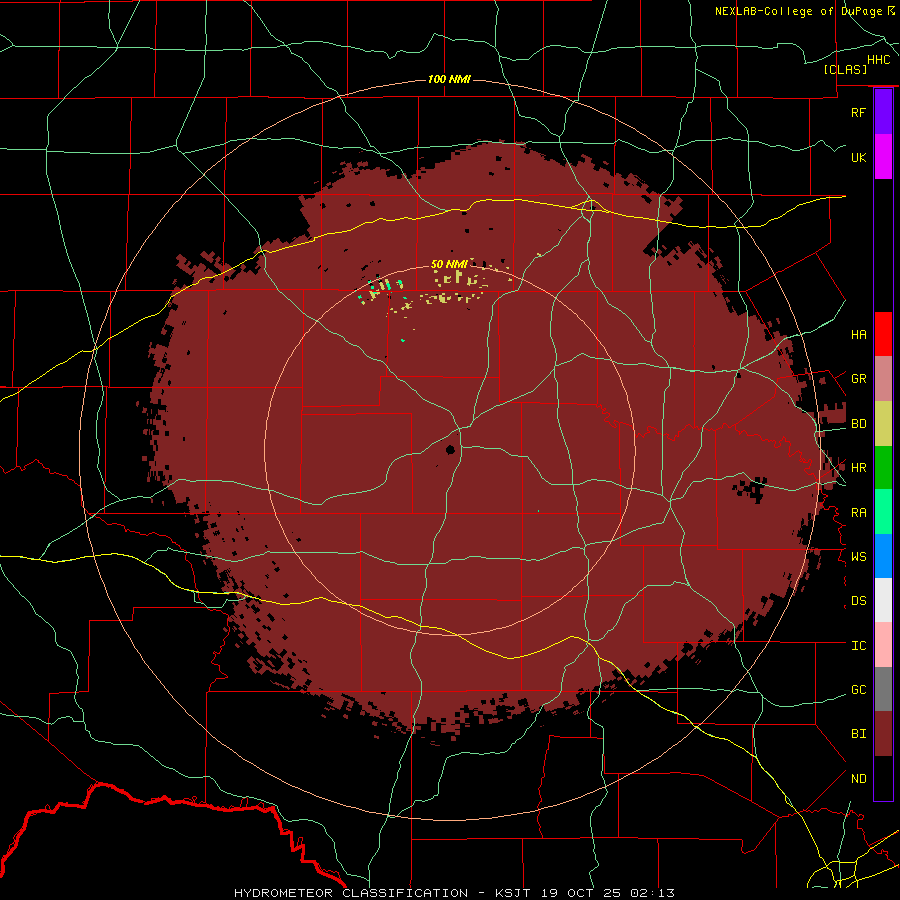
Task: Select the GR pink legend swatch
Action: (x=883, y=379)
